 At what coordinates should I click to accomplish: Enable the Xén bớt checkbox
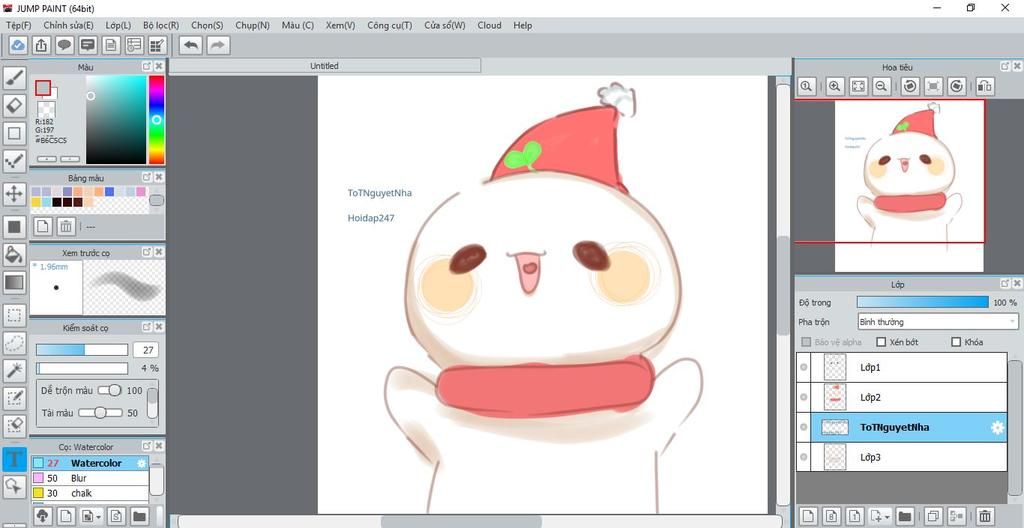pyautogui.click(x=881, y=342)
